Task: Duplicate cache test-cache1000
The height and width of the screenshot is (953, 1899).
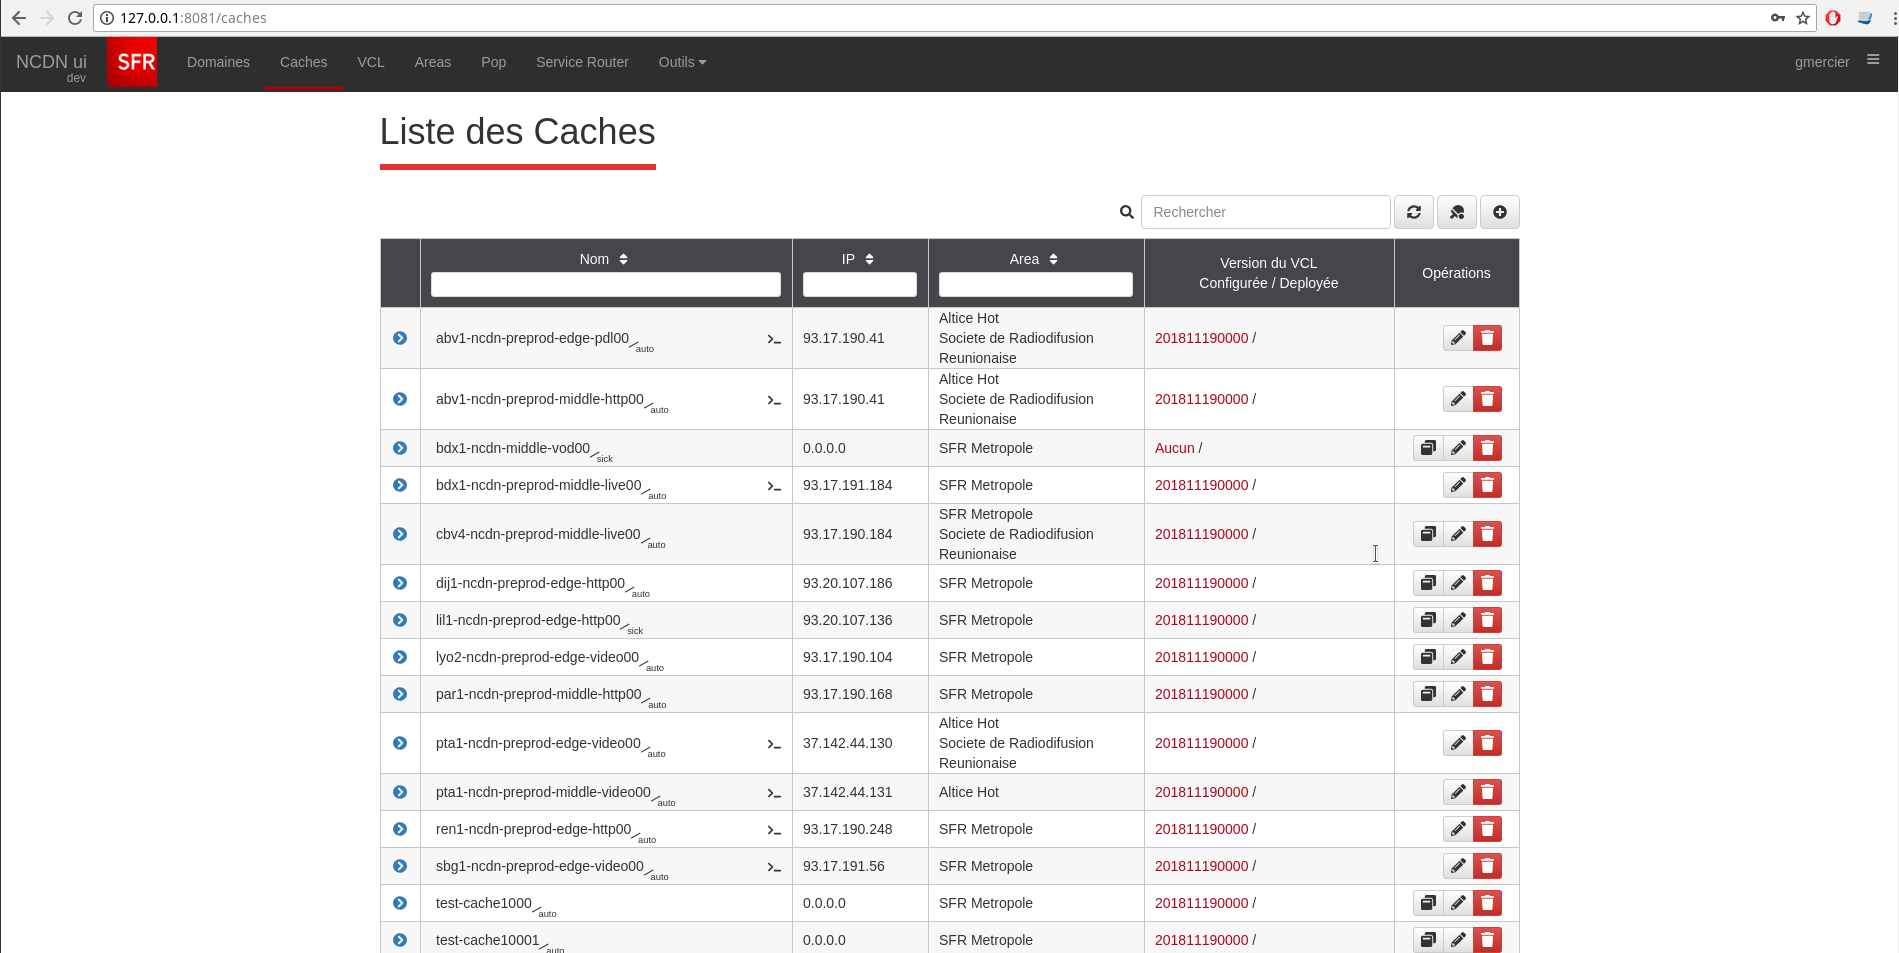Action: coord(1428,903)
